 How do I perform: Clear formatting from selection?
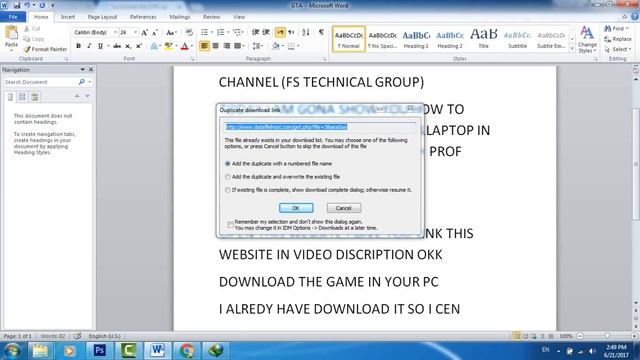[x=189, y=32]
